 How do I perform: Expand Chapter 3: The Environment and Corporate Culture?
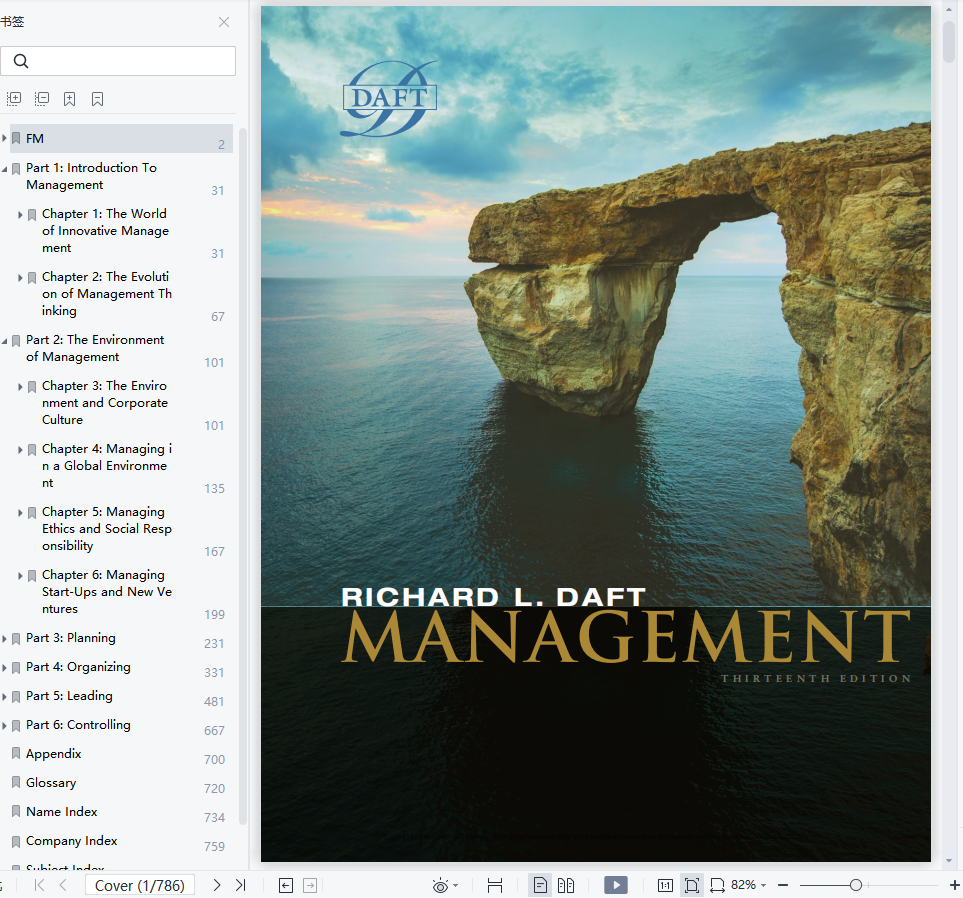coord(20,386)
